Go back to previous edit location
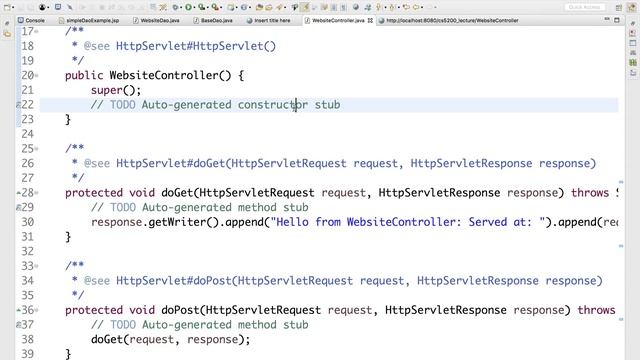Viewport: 640px width, 360px height. [406, 7]
